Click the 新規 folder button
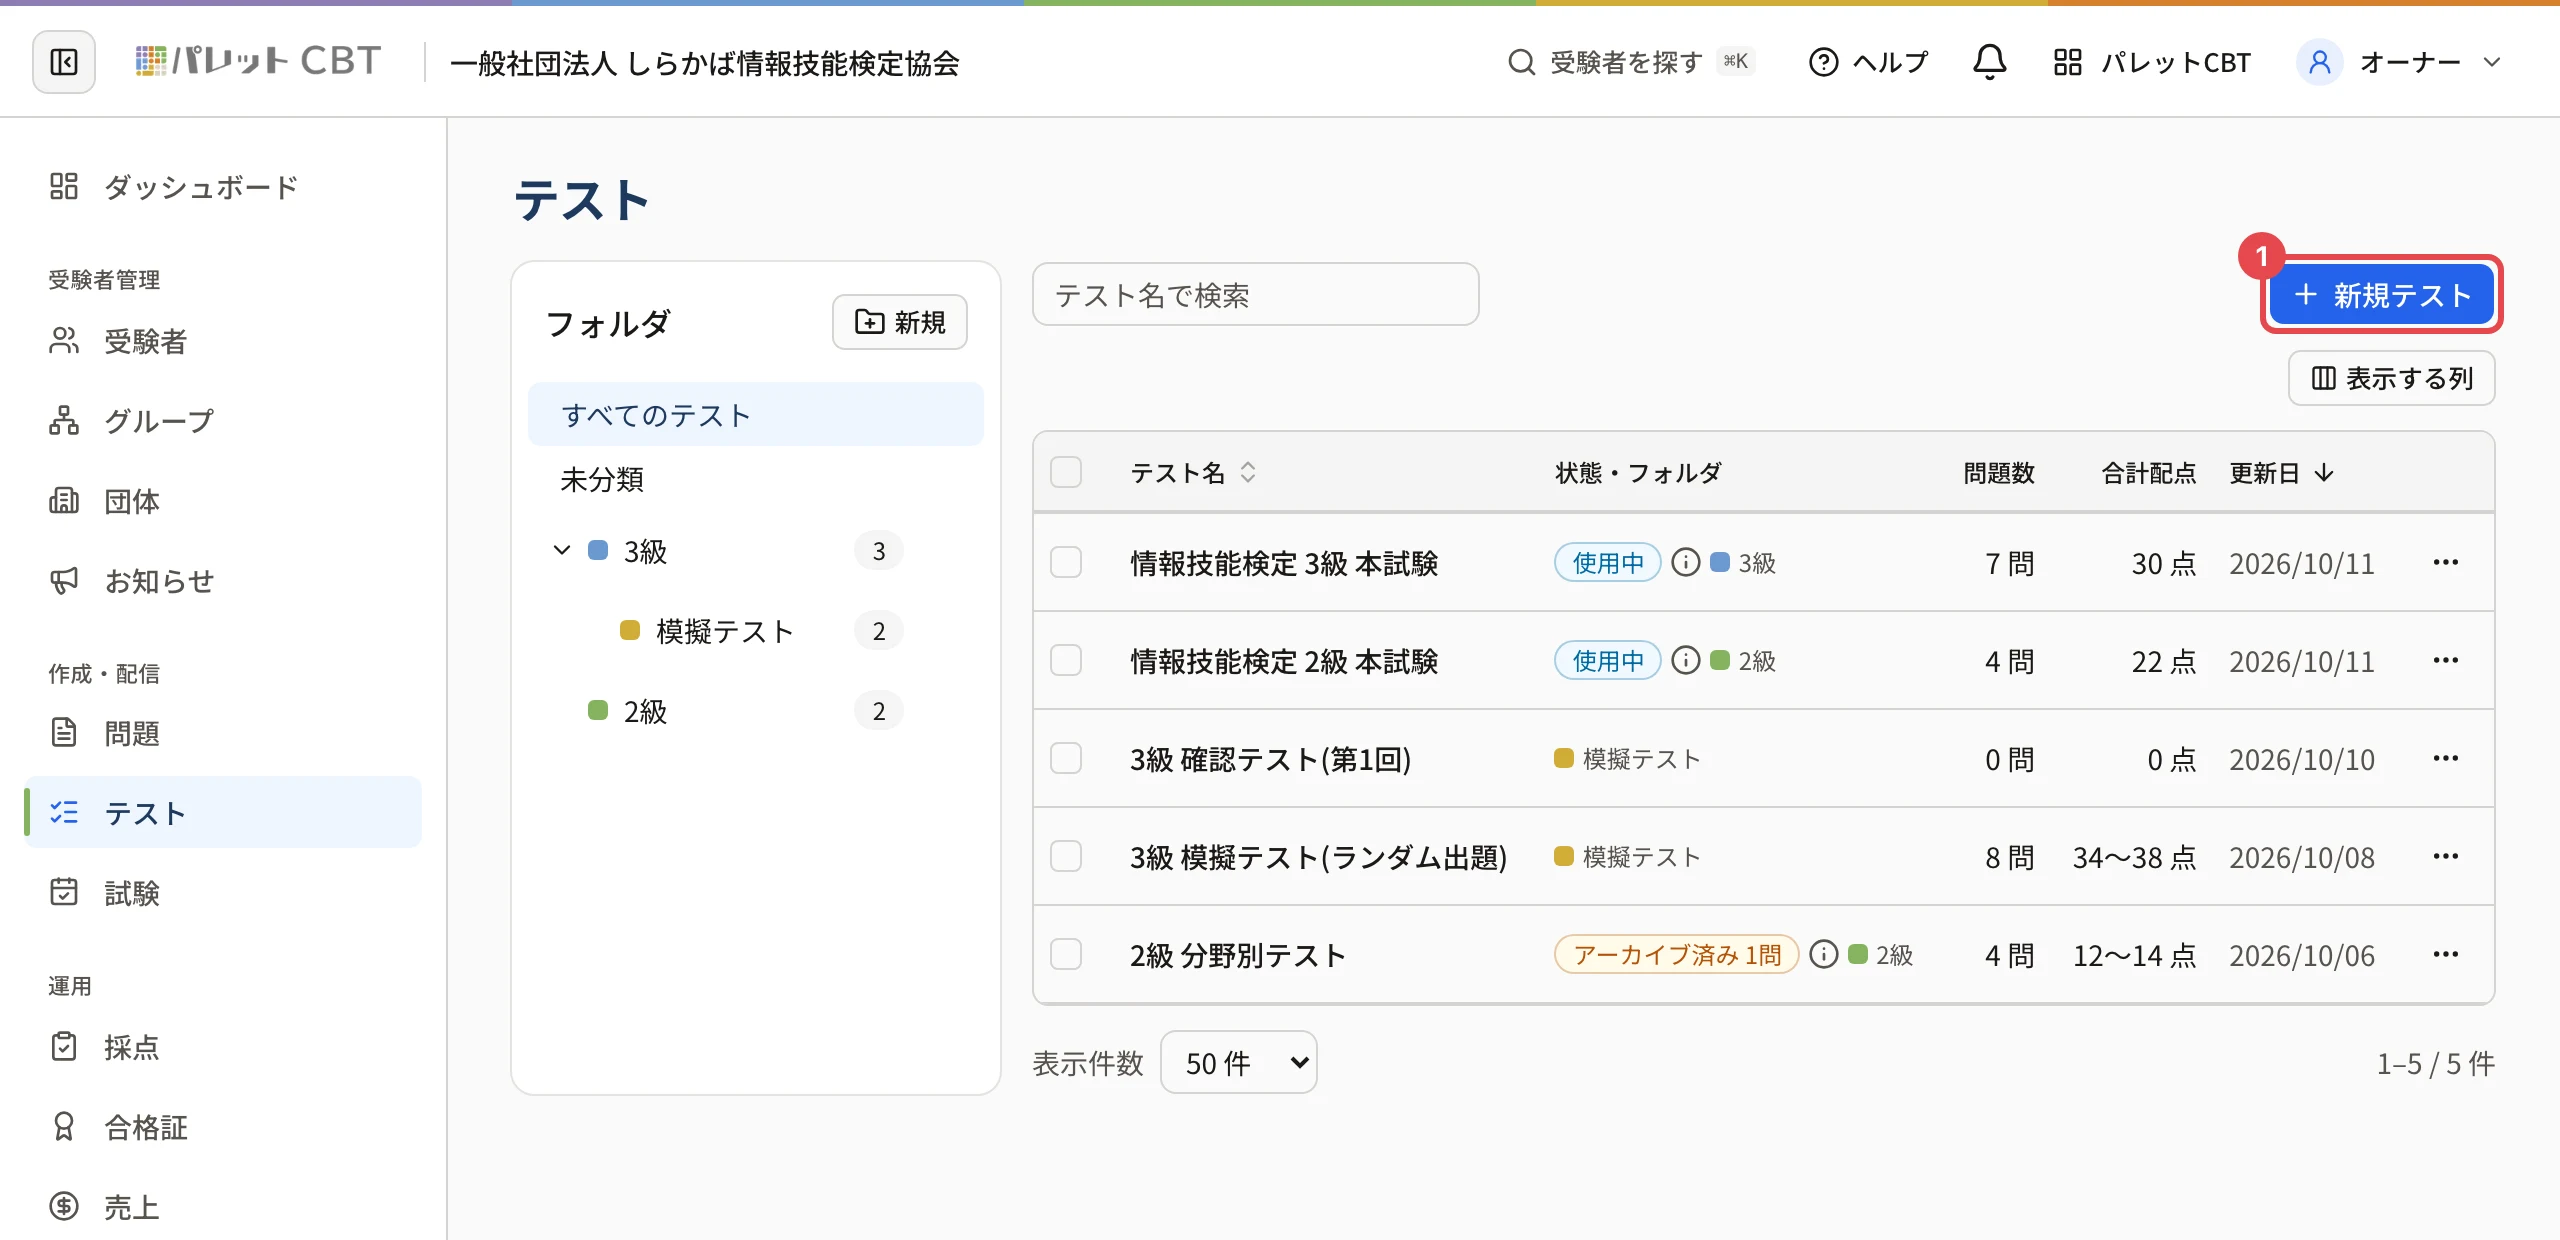 pos(899,322)
